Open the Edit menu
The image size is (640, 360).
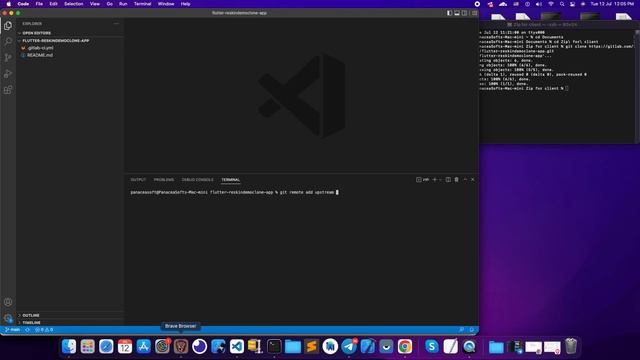53,4
